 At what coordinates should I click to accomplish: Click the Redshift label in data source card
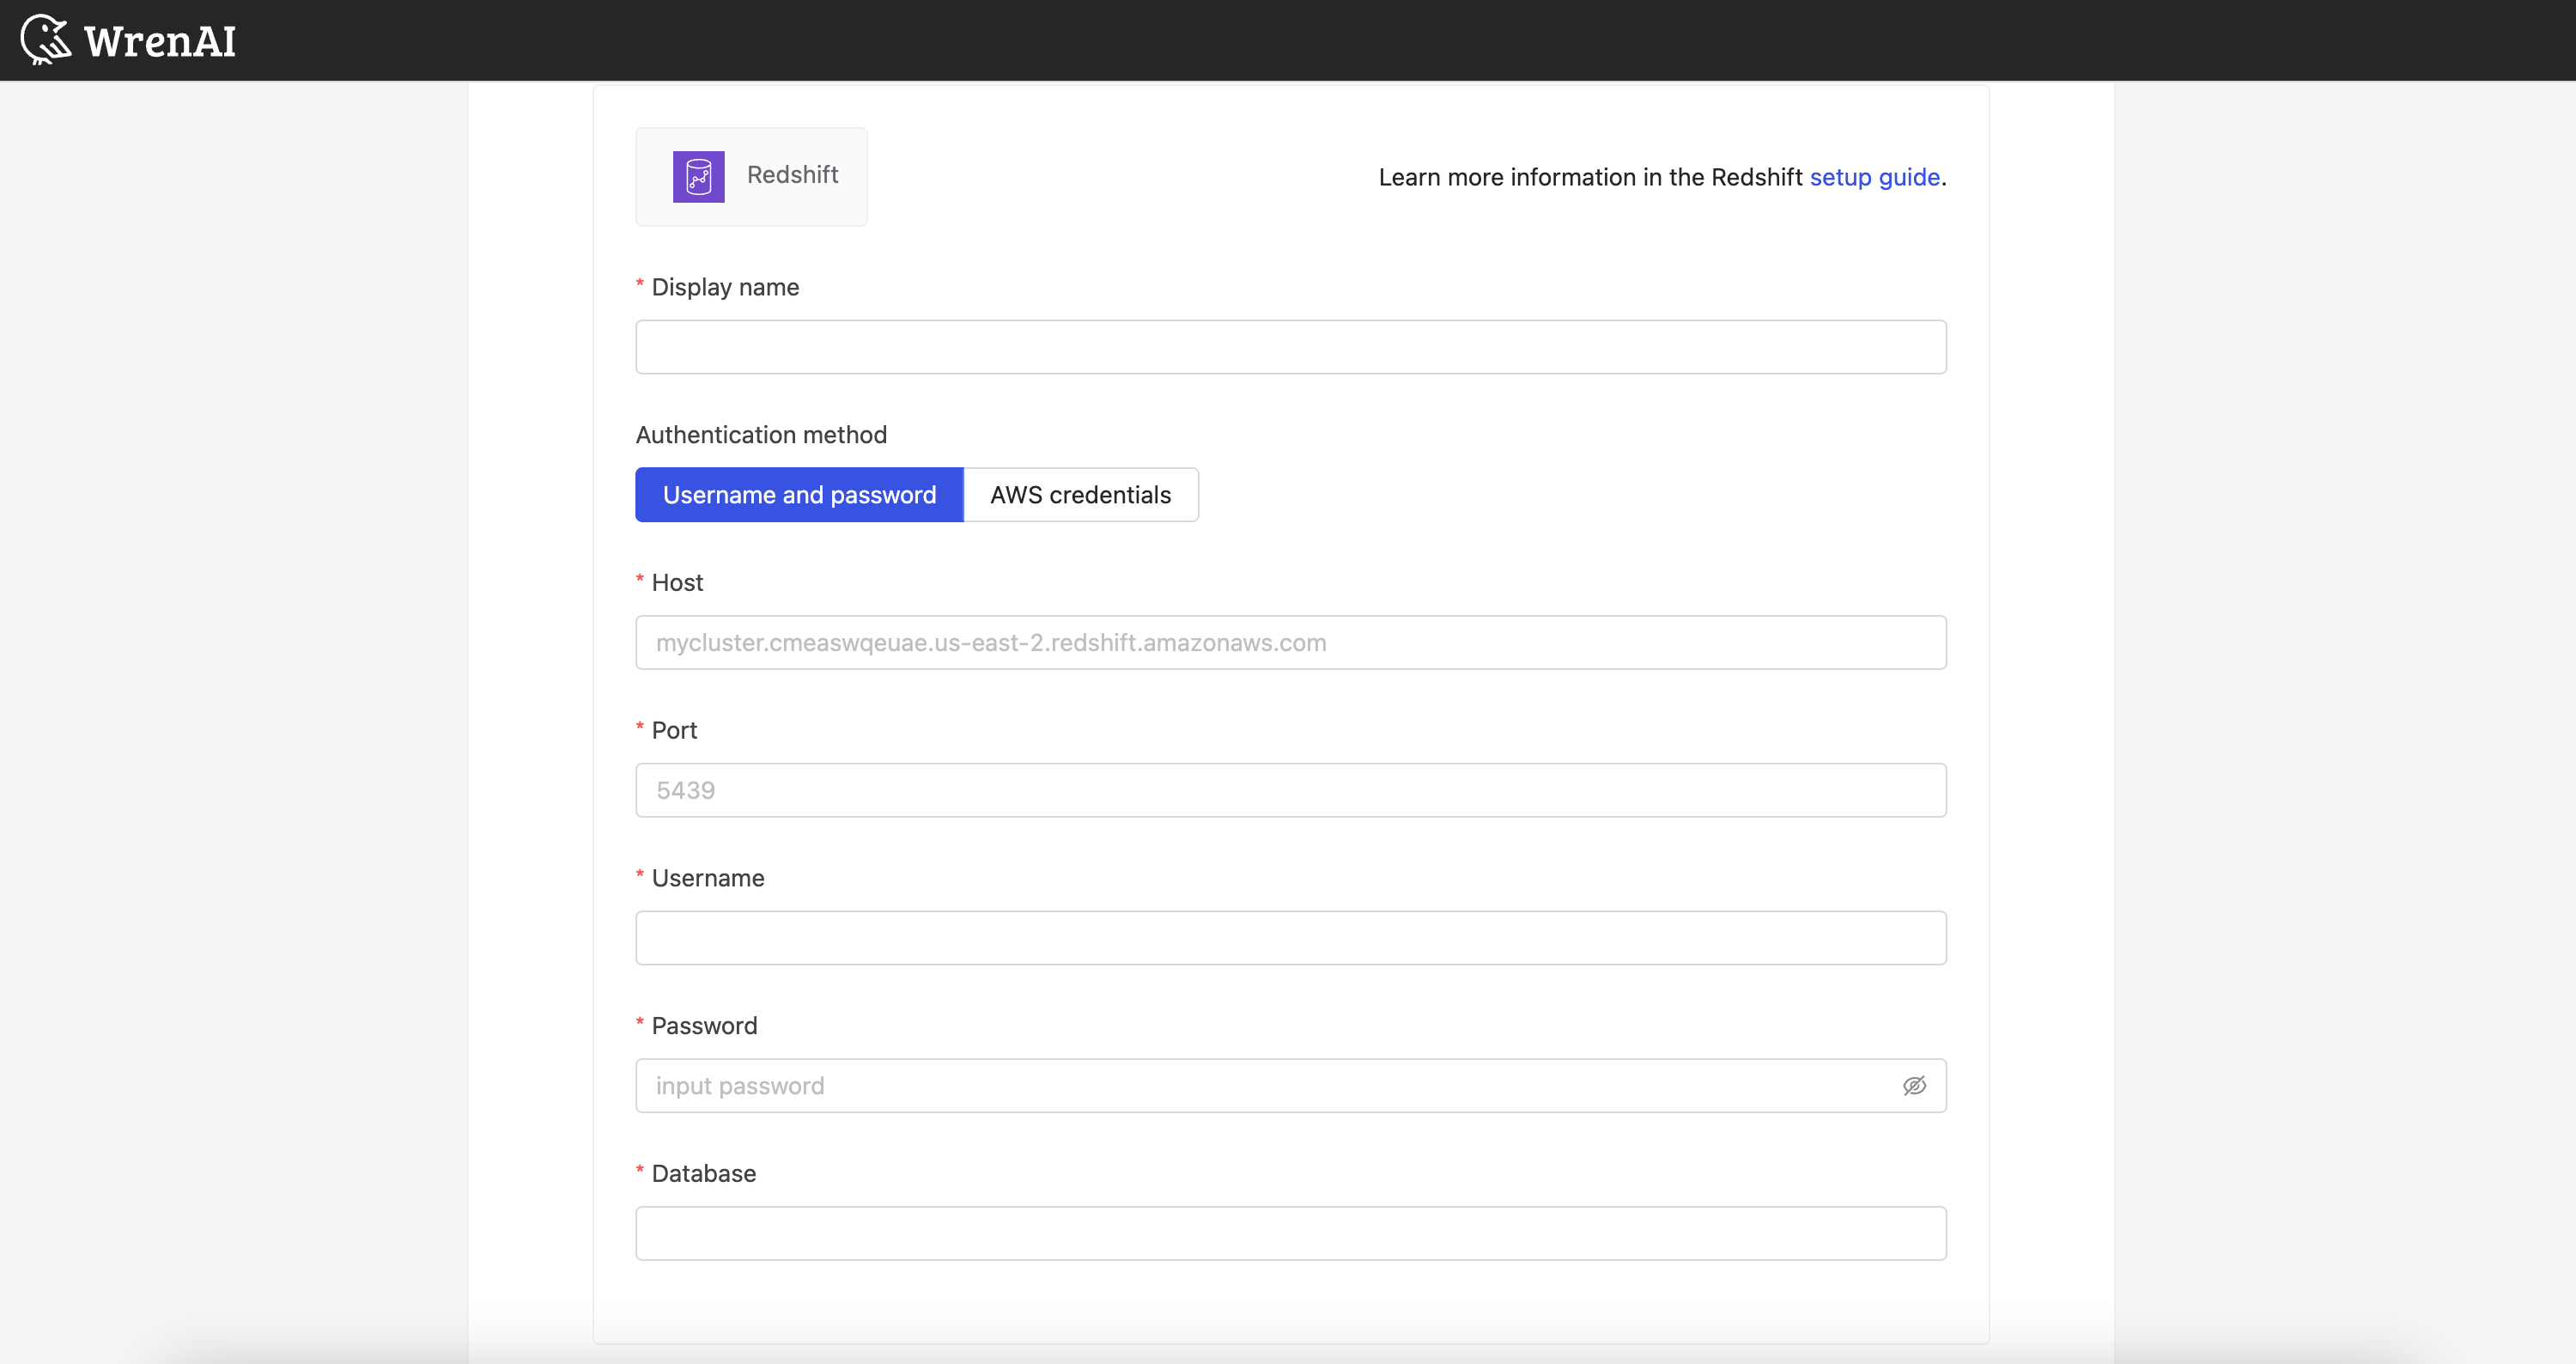coord(792,175)
